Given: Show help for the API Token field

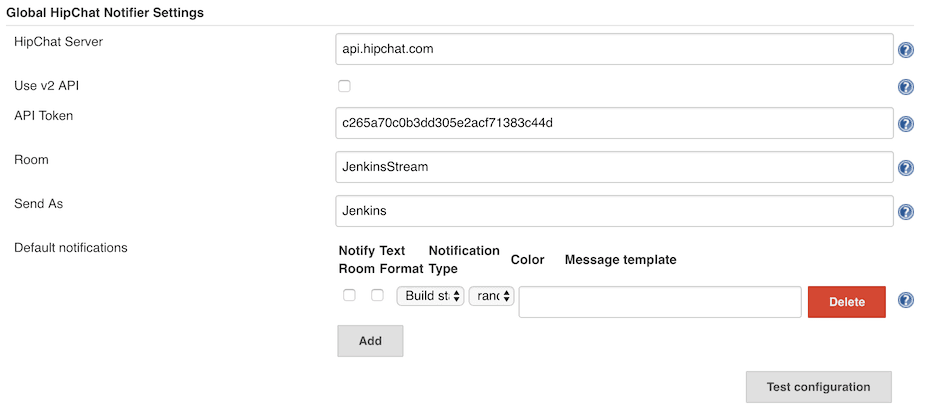Looking at the screenshot, I should 906,124.
